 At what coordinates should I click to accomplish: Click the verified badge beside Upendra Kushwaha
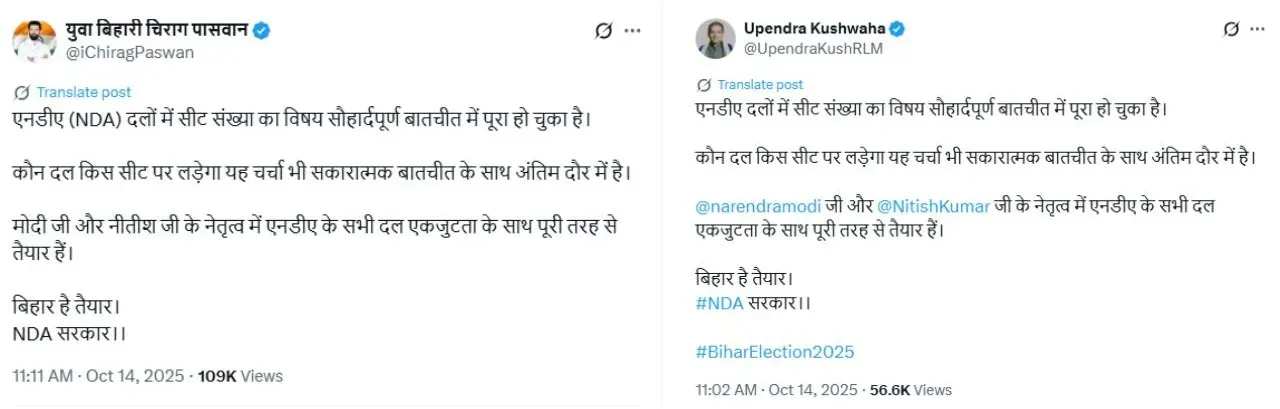(899, 27)
